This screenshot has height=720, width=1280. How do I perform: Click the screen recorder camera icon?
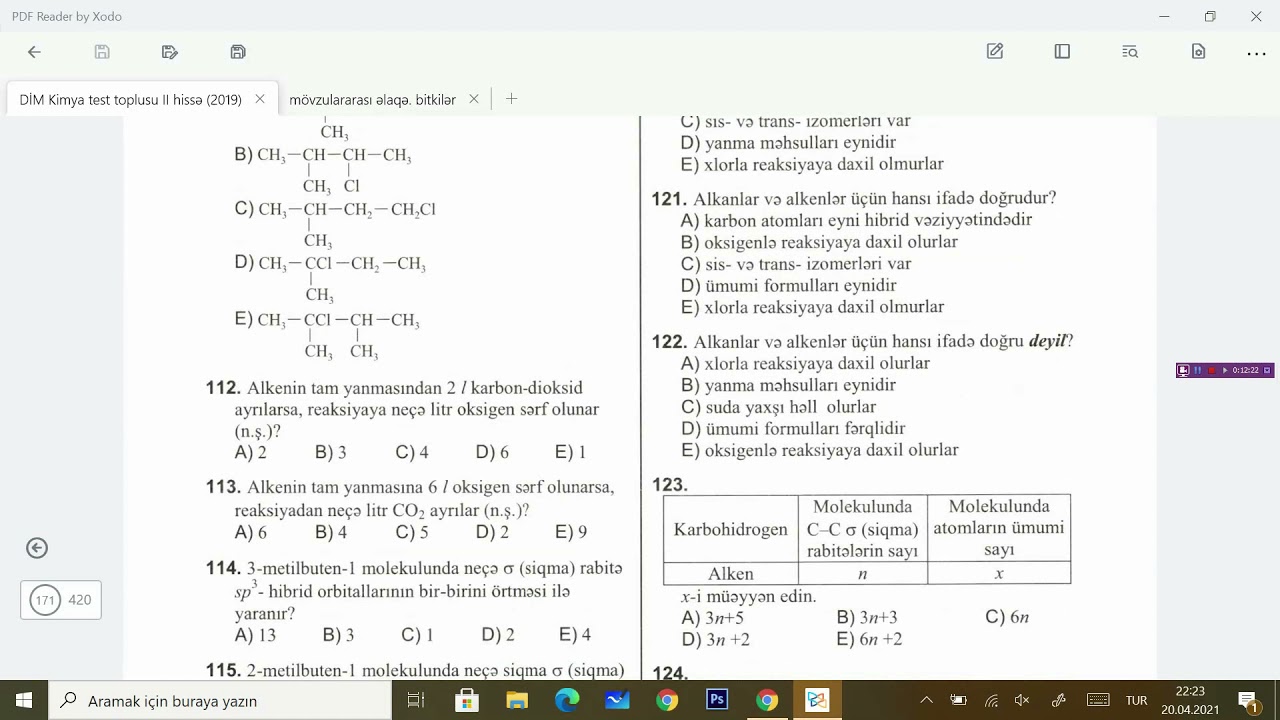pyautogui.click(x=1183, y=370)
